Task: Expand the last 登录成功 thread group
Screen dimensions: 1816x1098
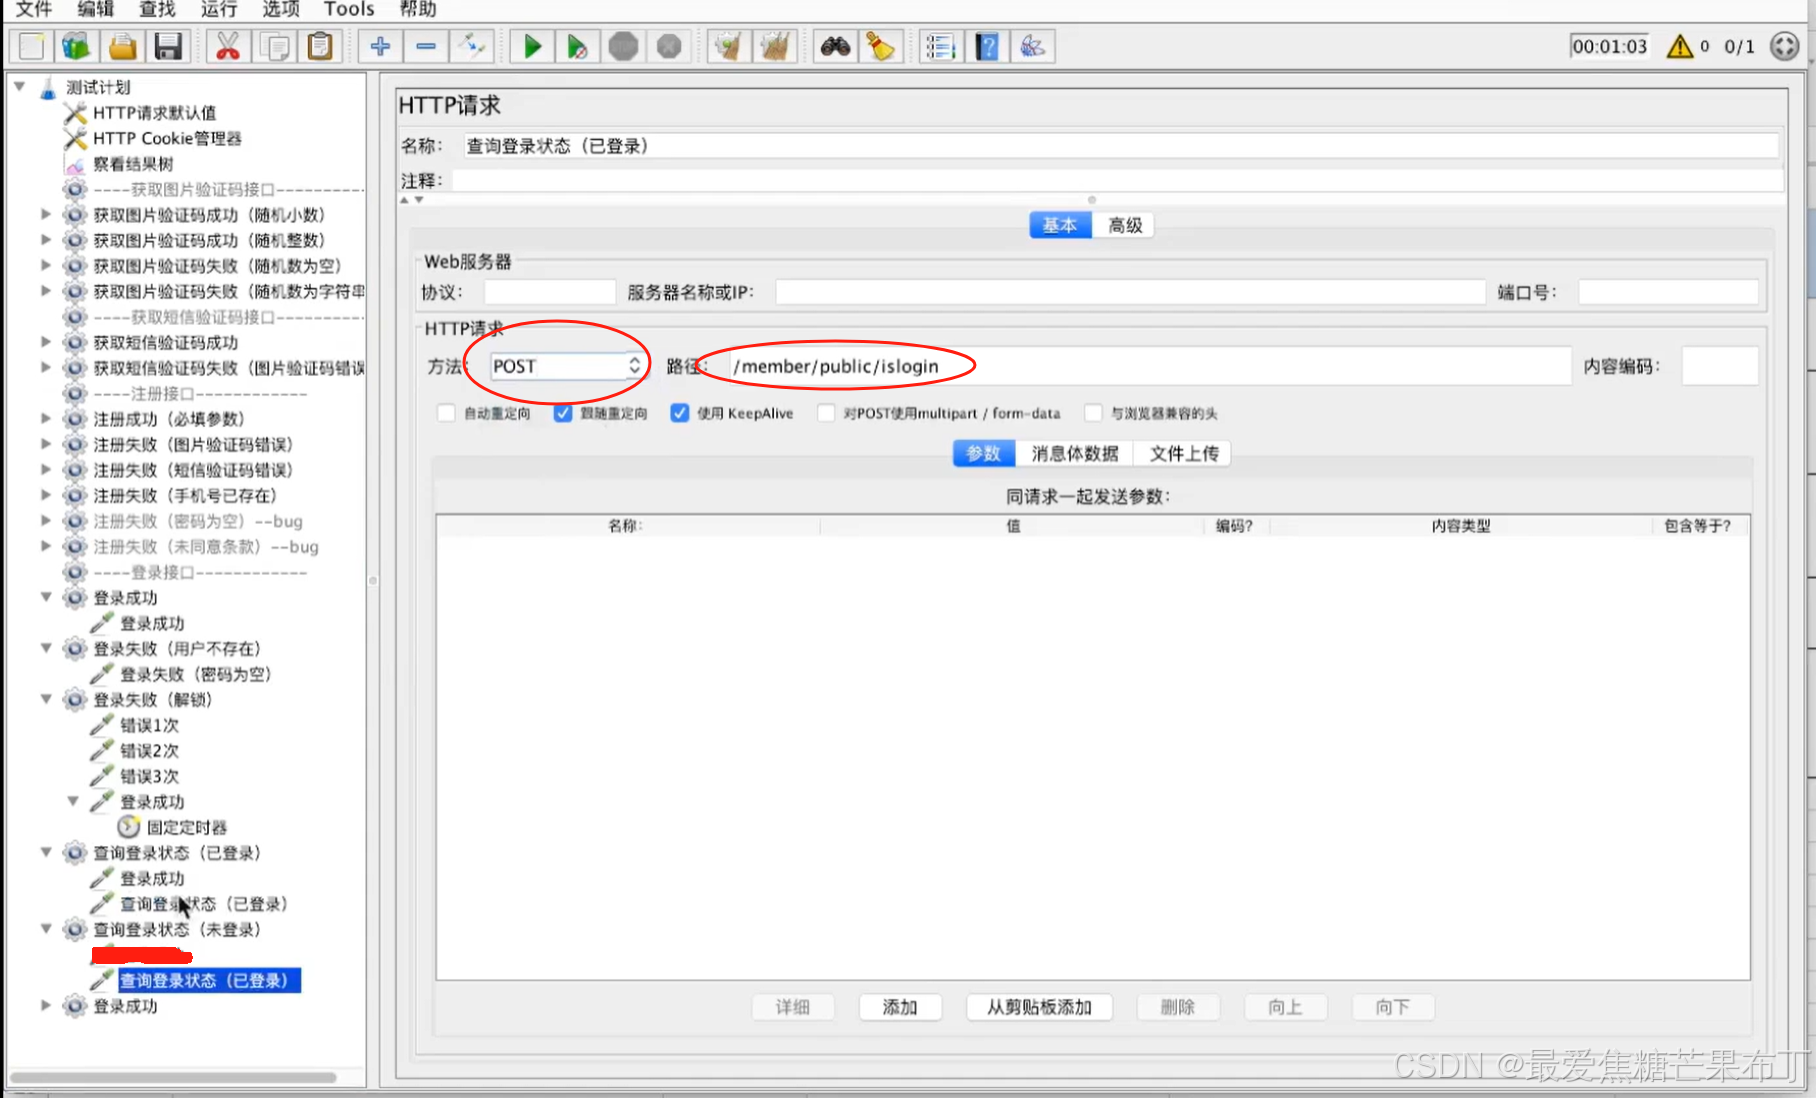Action: point(45,1005)
